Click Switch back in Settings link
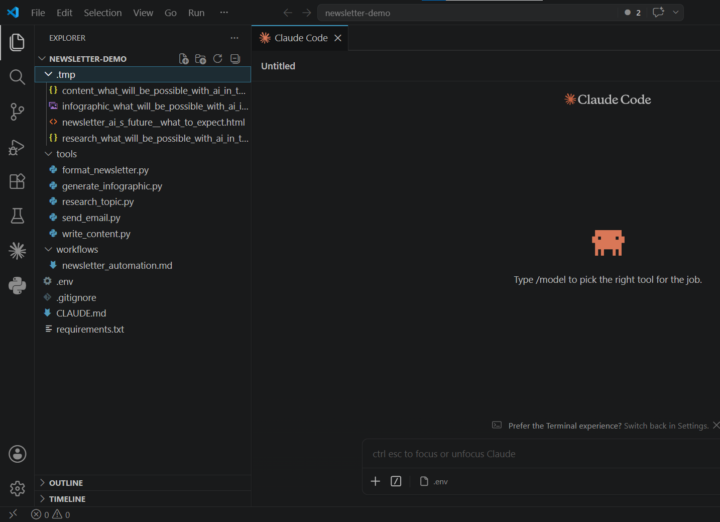The height and width of the screenshot is (522, 720). [x=666, y=426]
